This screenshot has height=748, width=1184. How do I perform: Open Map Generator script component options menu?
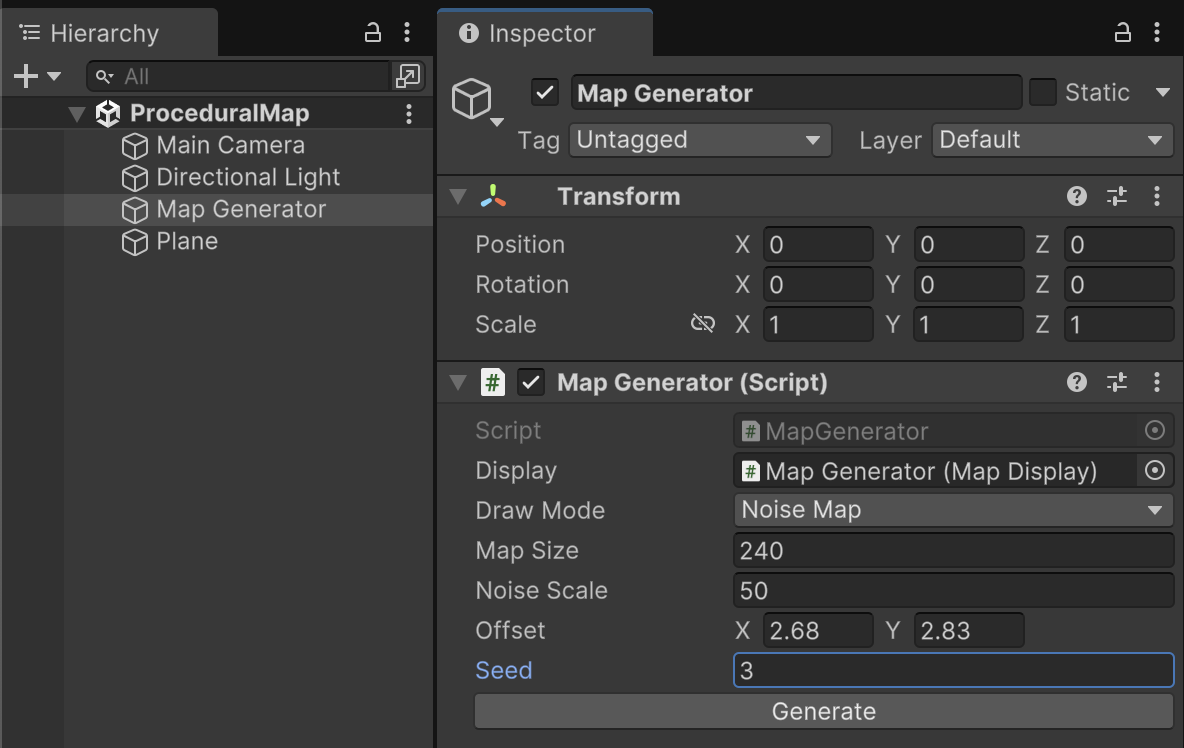pyautogui.click(x=1157, y=382)
